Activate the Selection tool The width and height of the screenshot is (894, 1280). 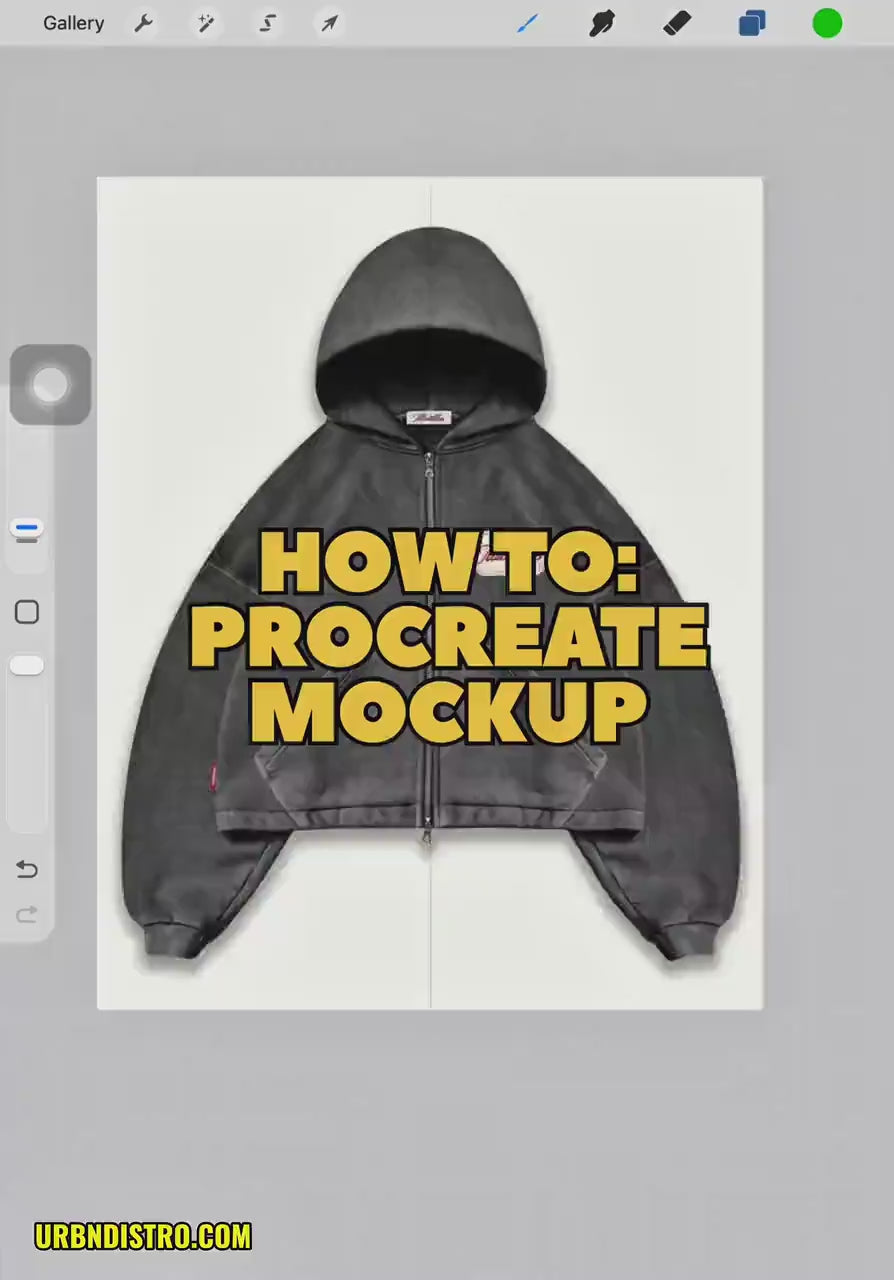click(x=267, y=23)
